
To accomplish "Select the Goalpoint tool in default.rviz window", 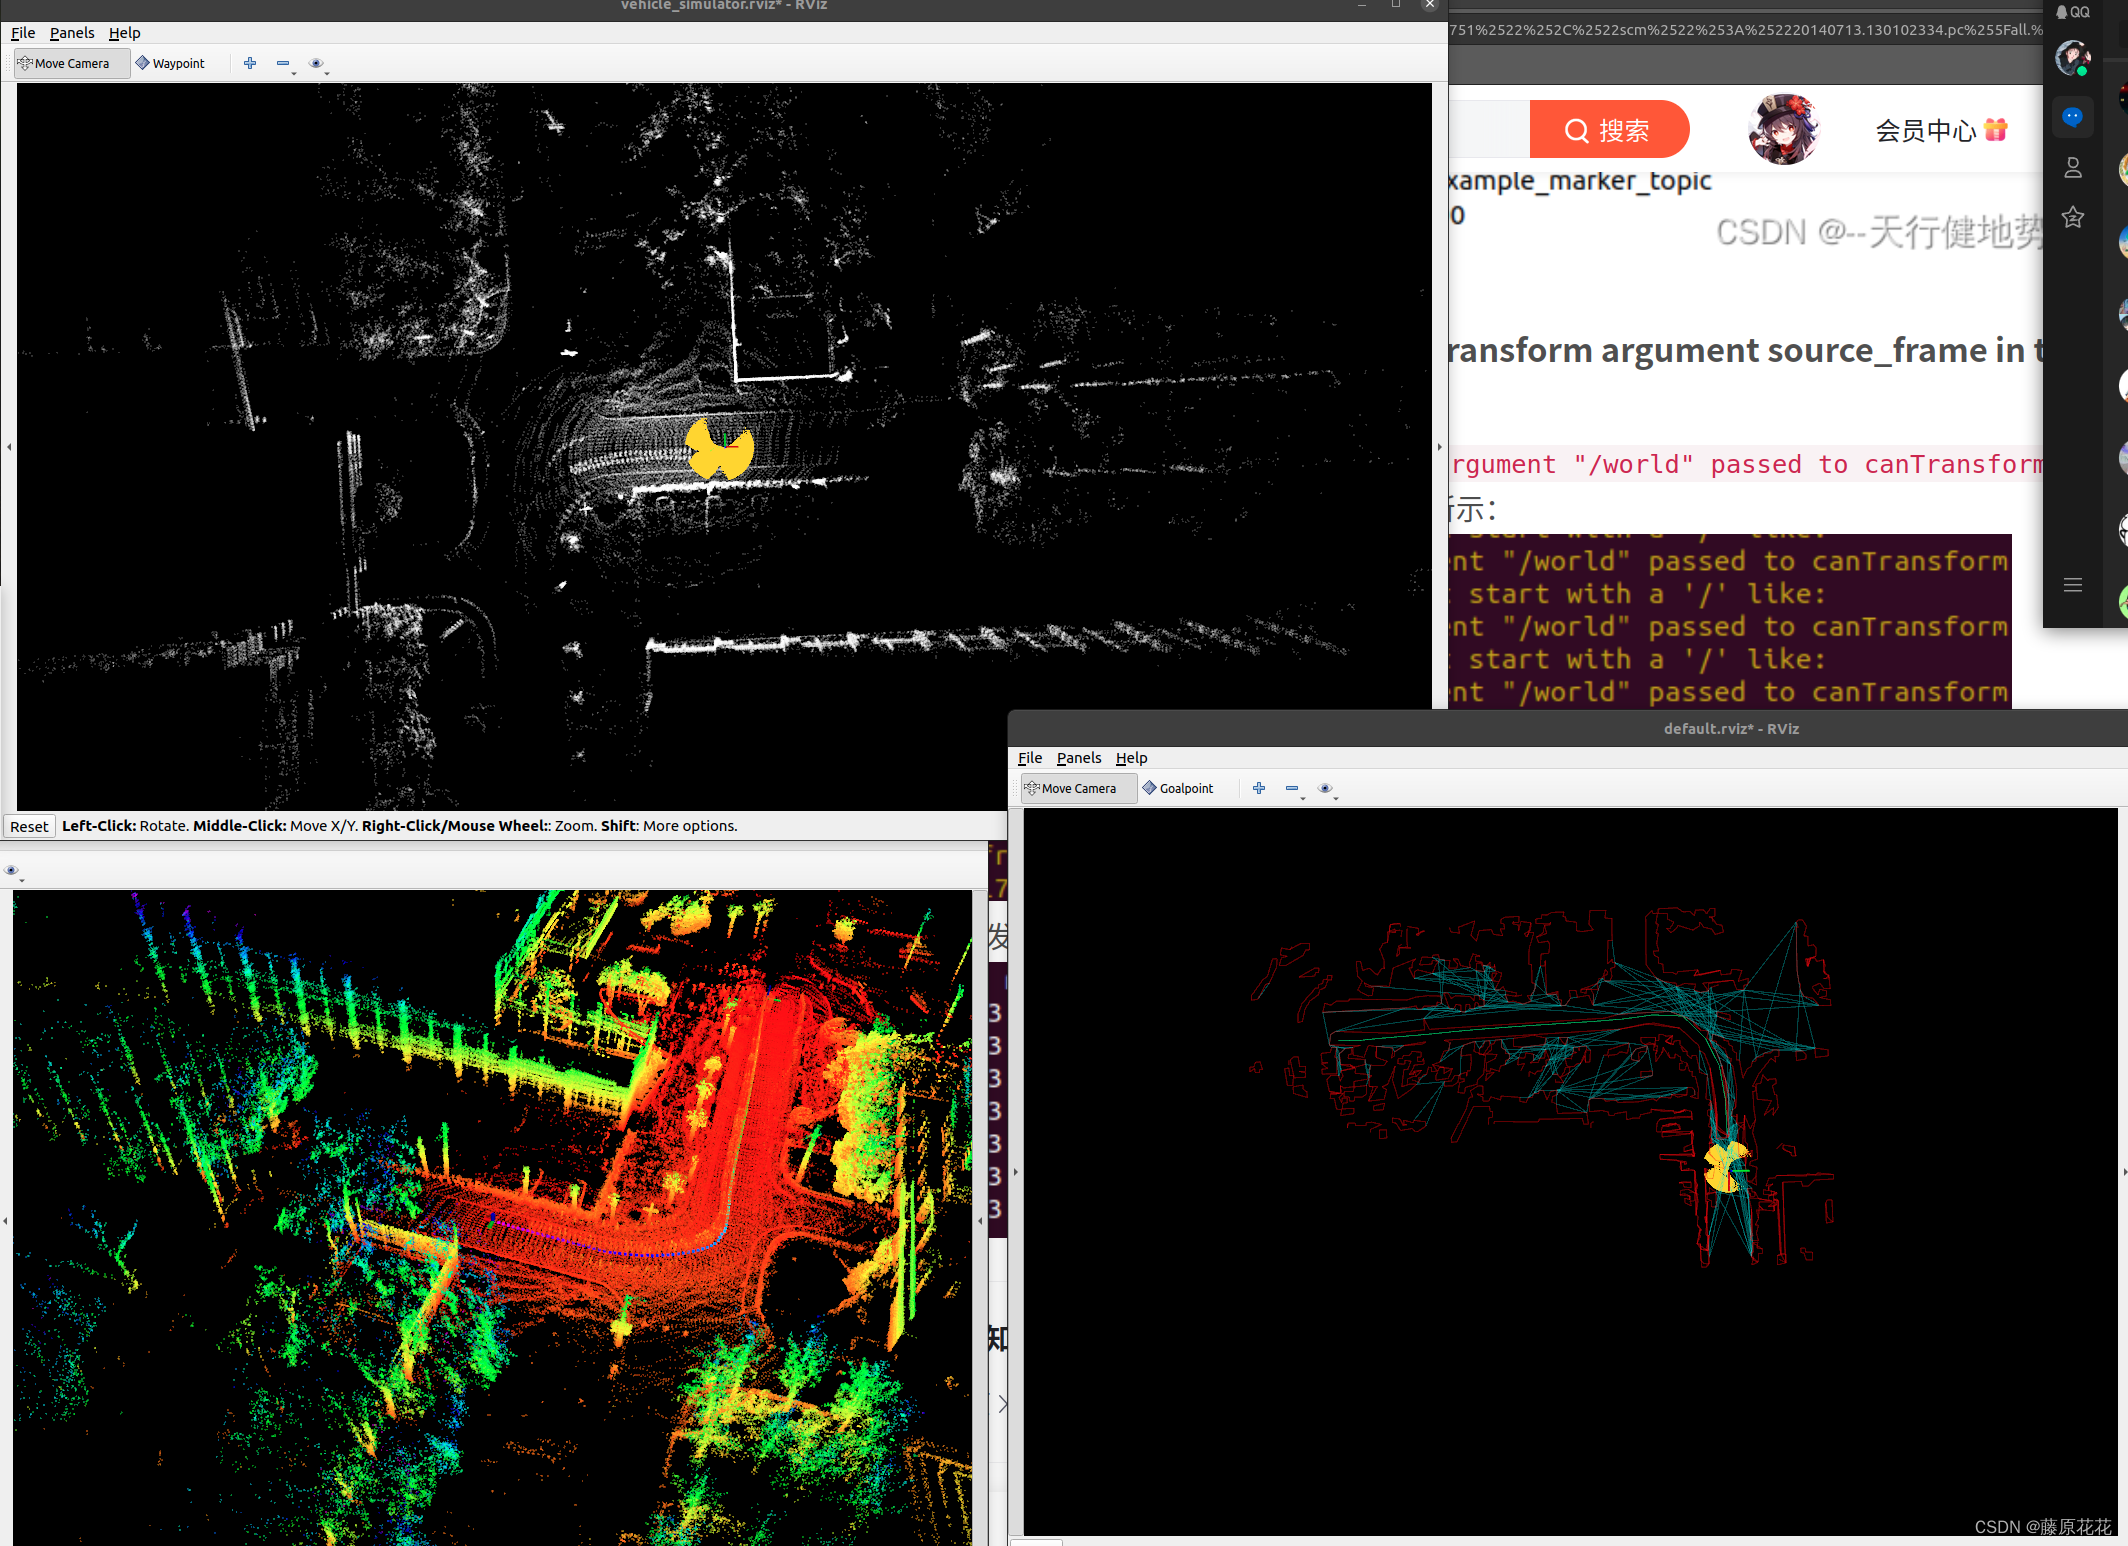I will [1178, 788].
